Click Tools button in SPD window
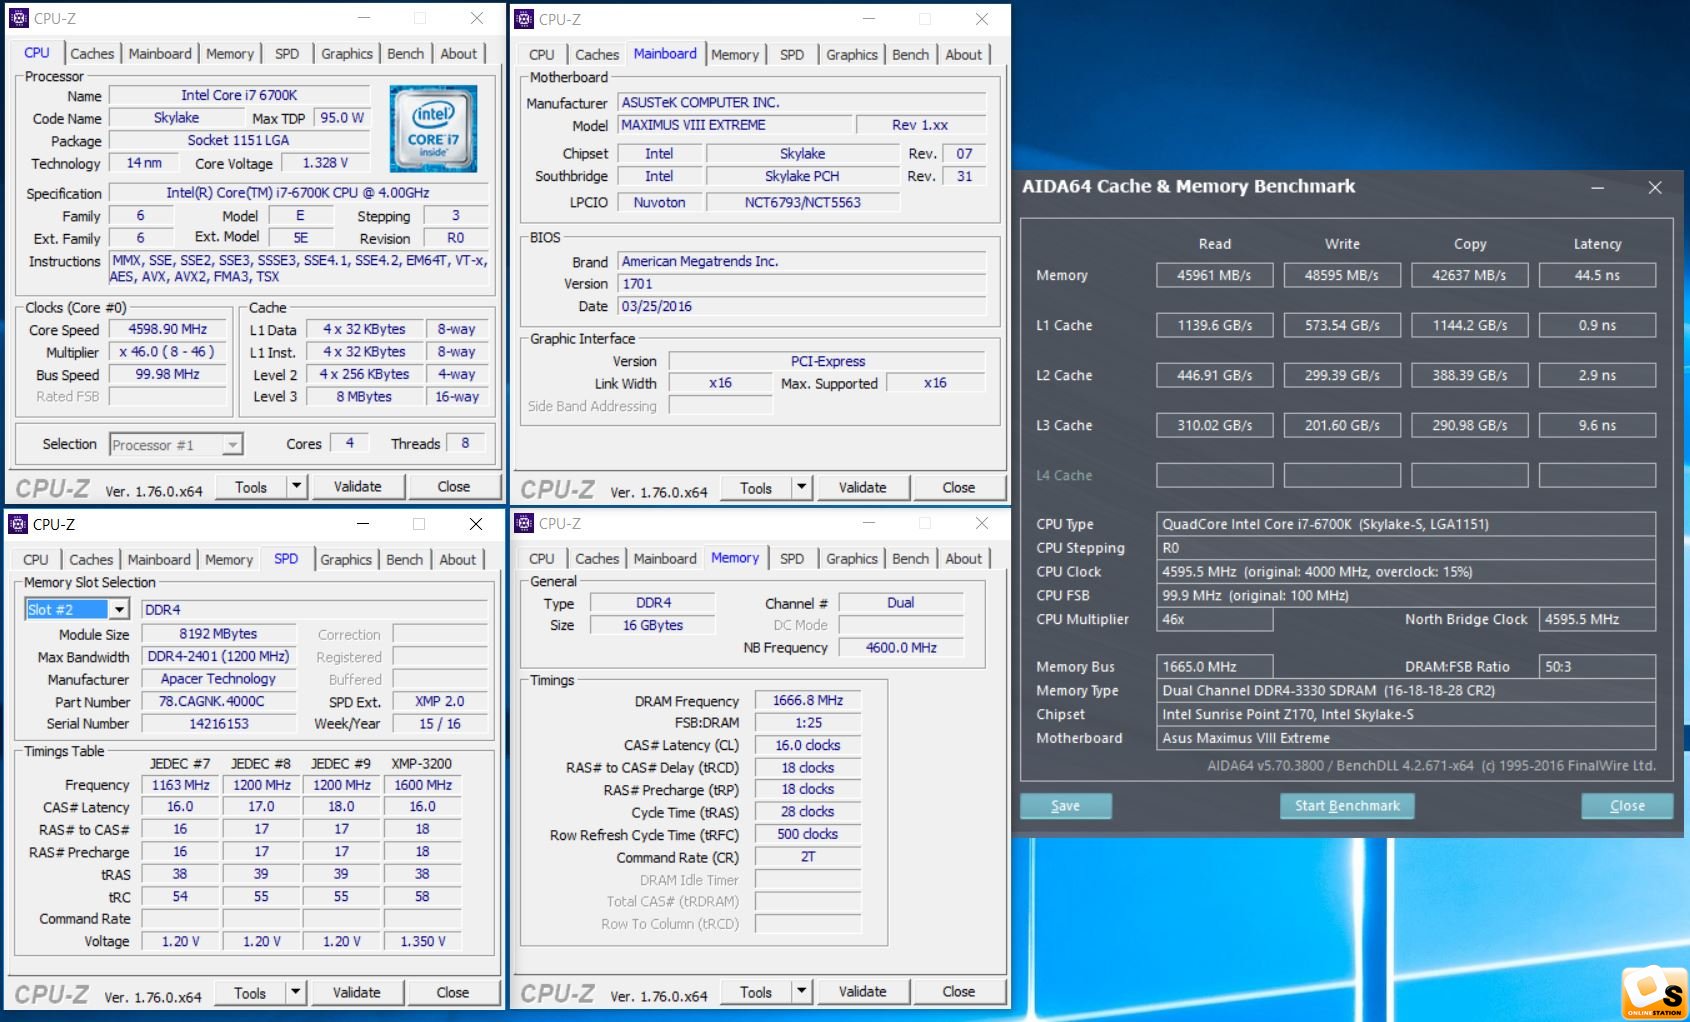Image resolution: width=1690 pixels, height=1022 pixels. pos(250,993)
